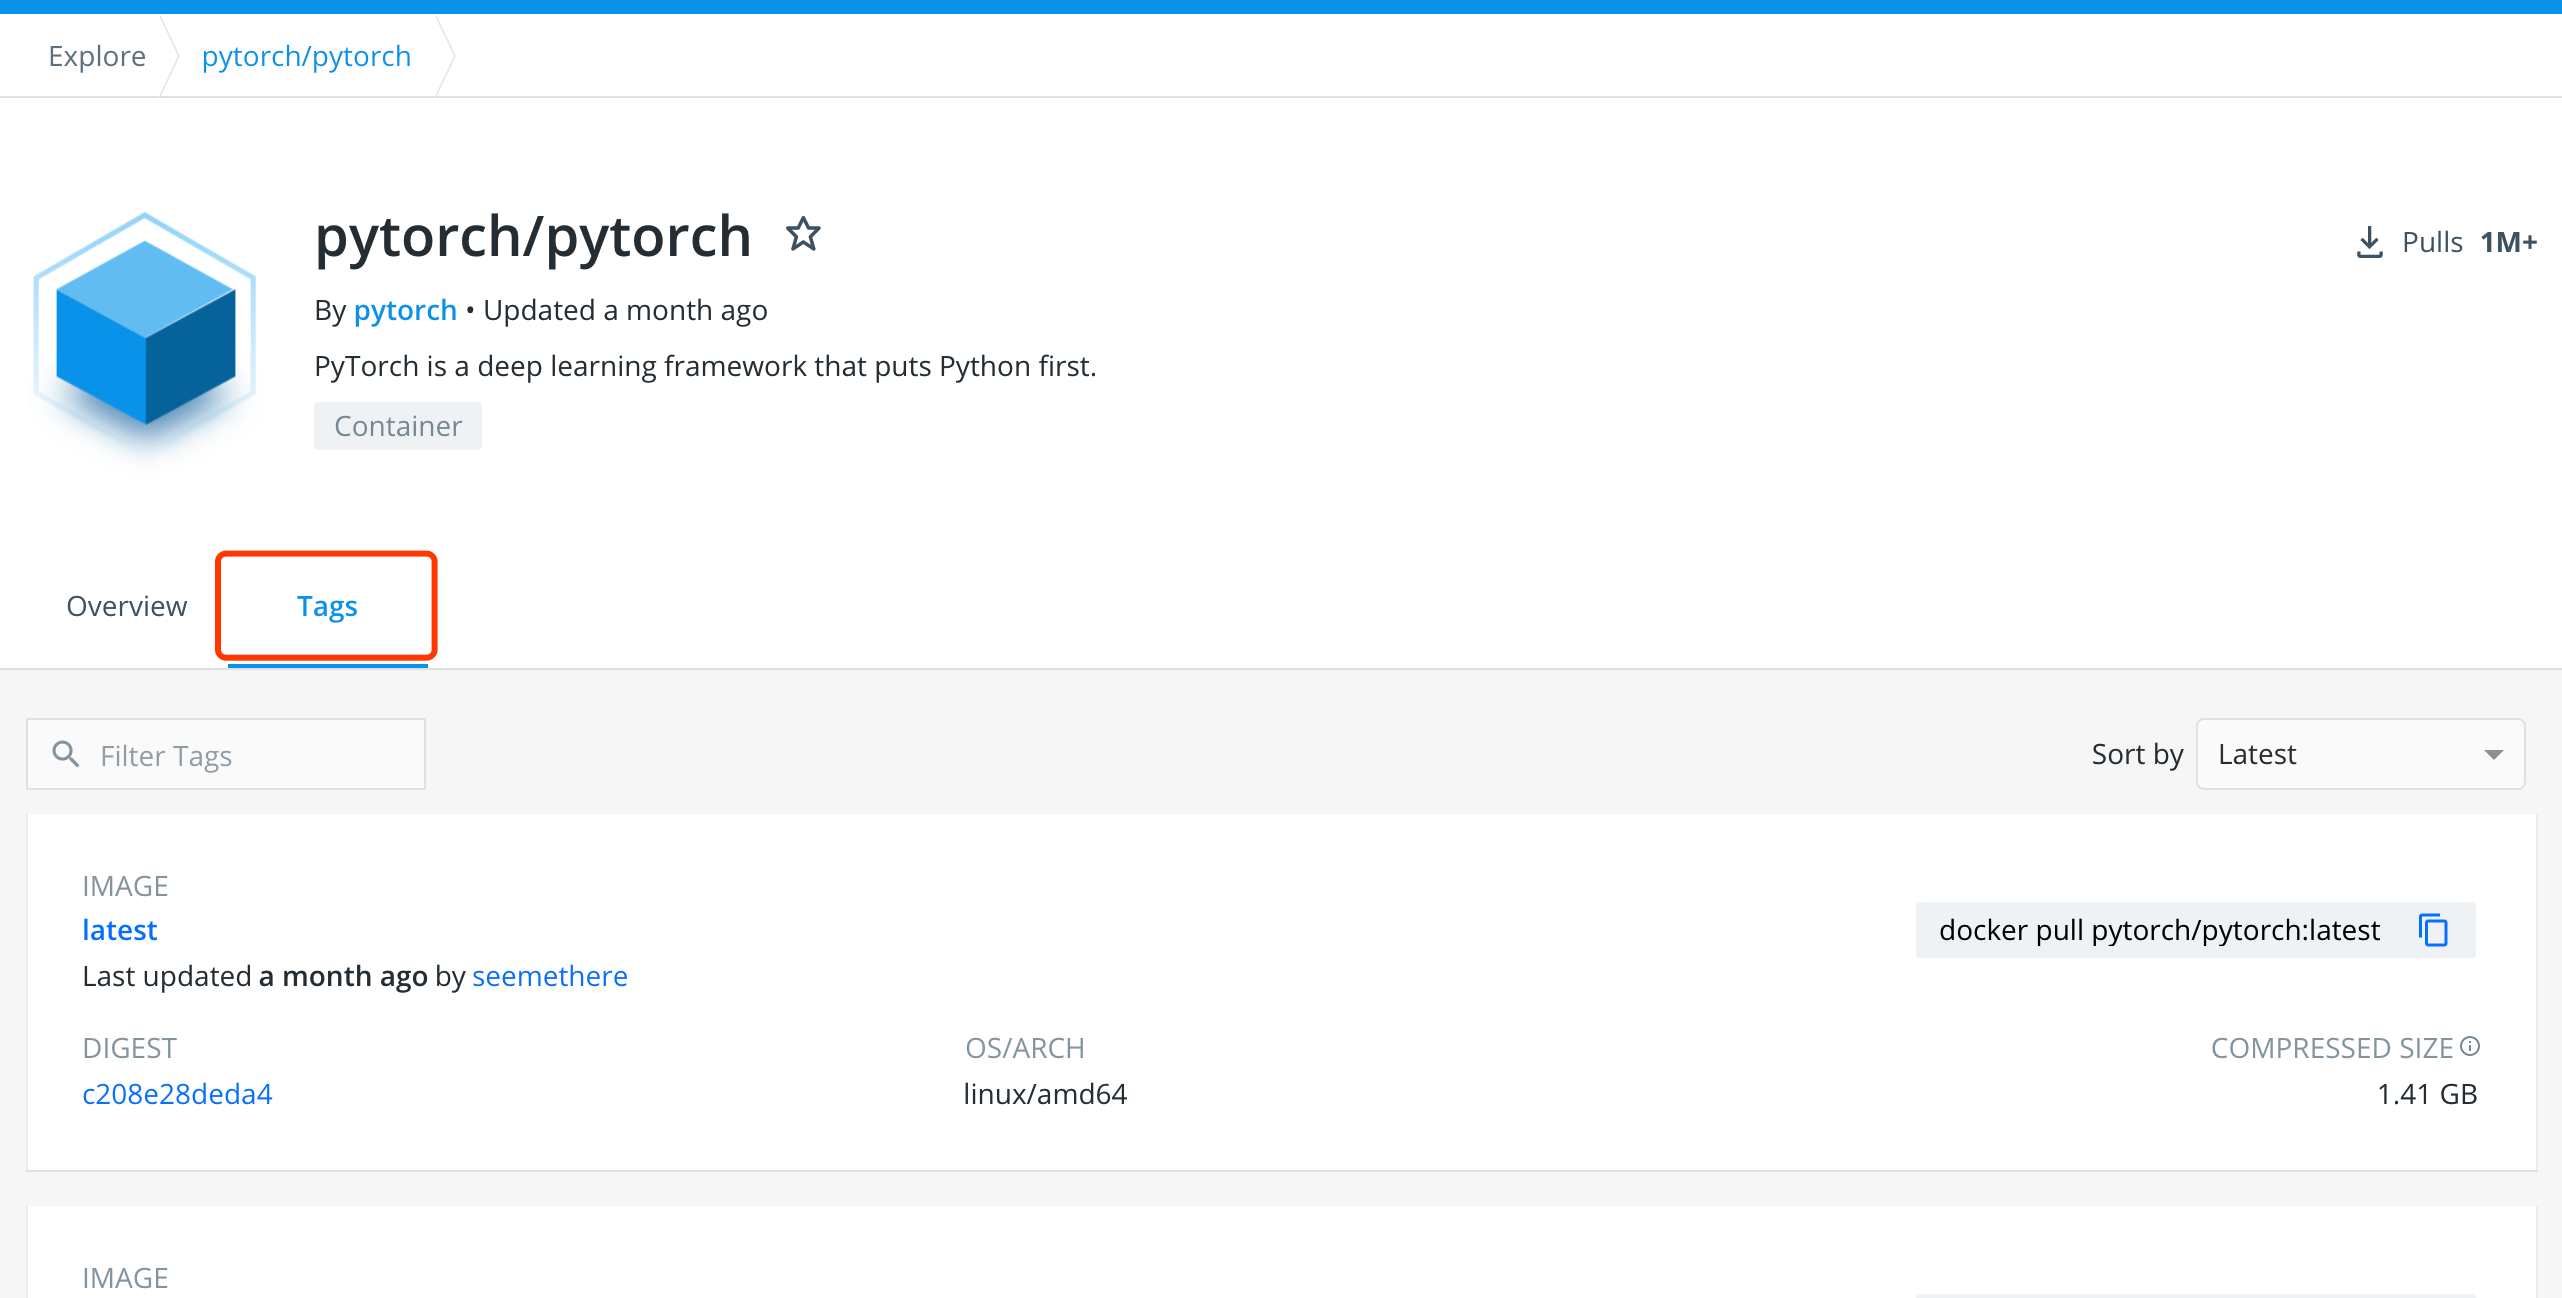Click the Pulls download icon
The height and width of the screenshot is (1298, 2562).
coord(2369,242)
